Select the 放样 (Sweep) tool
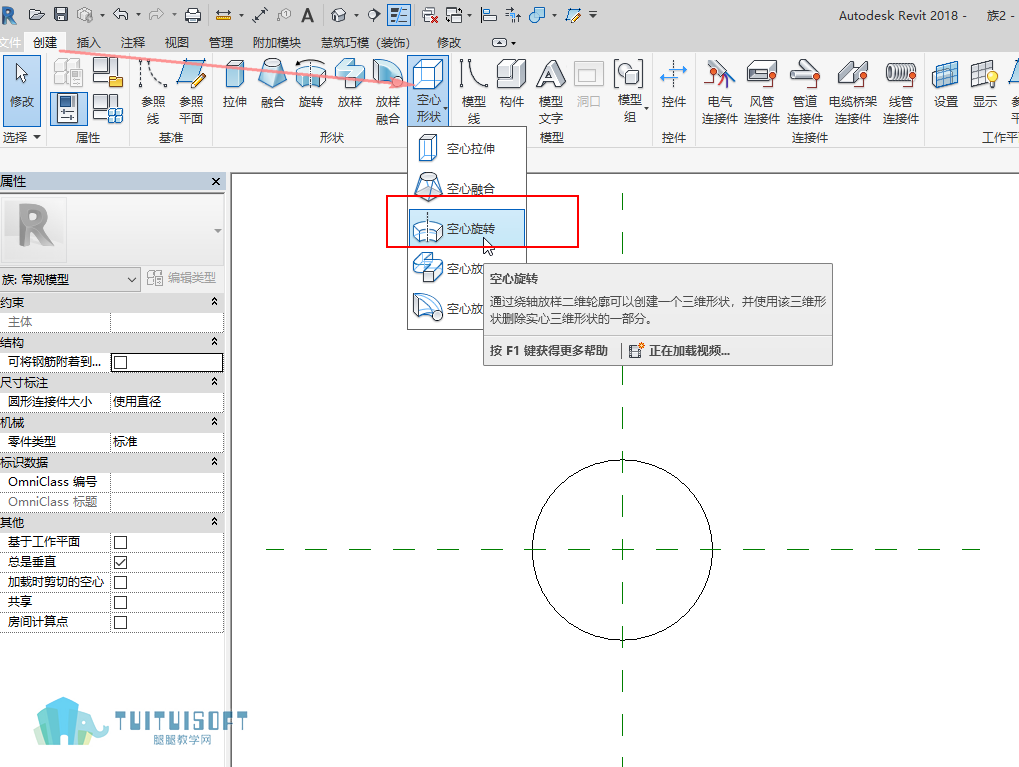Viewport: 1019px width, 767px height. point(350,83)
